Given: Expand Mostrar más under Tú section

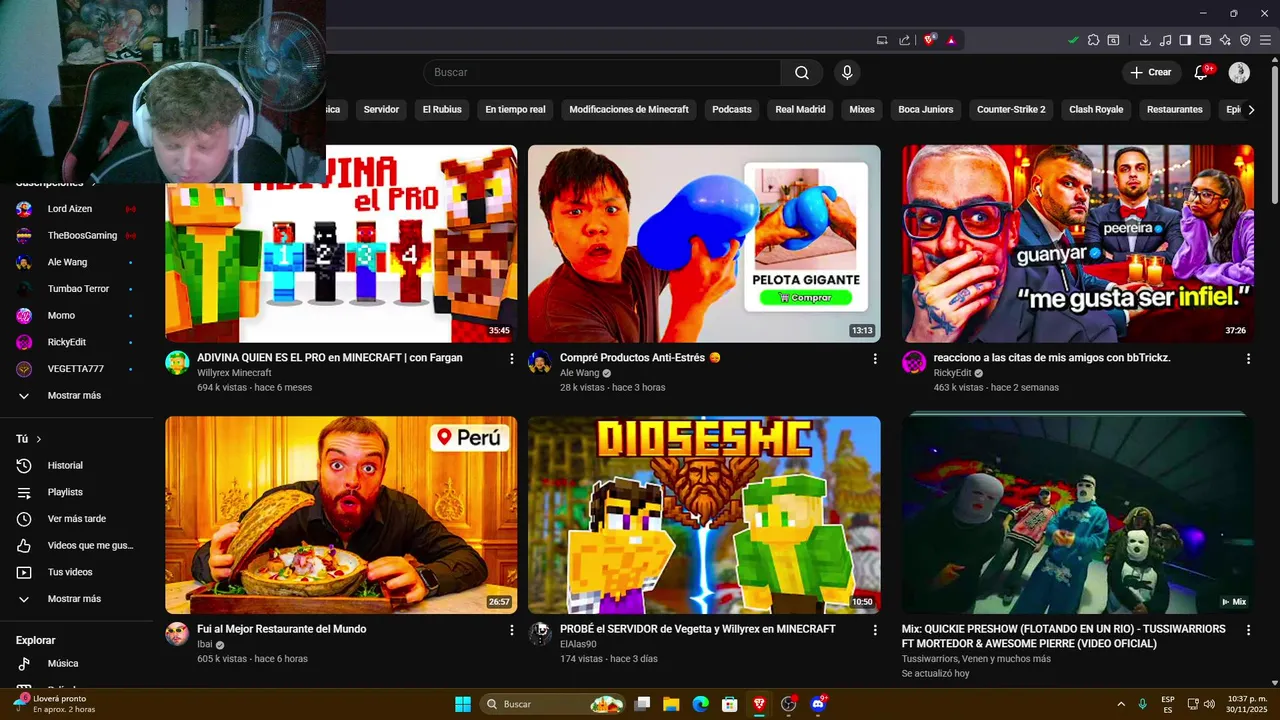Looking at the screenshot, I should tap(76, 599).
